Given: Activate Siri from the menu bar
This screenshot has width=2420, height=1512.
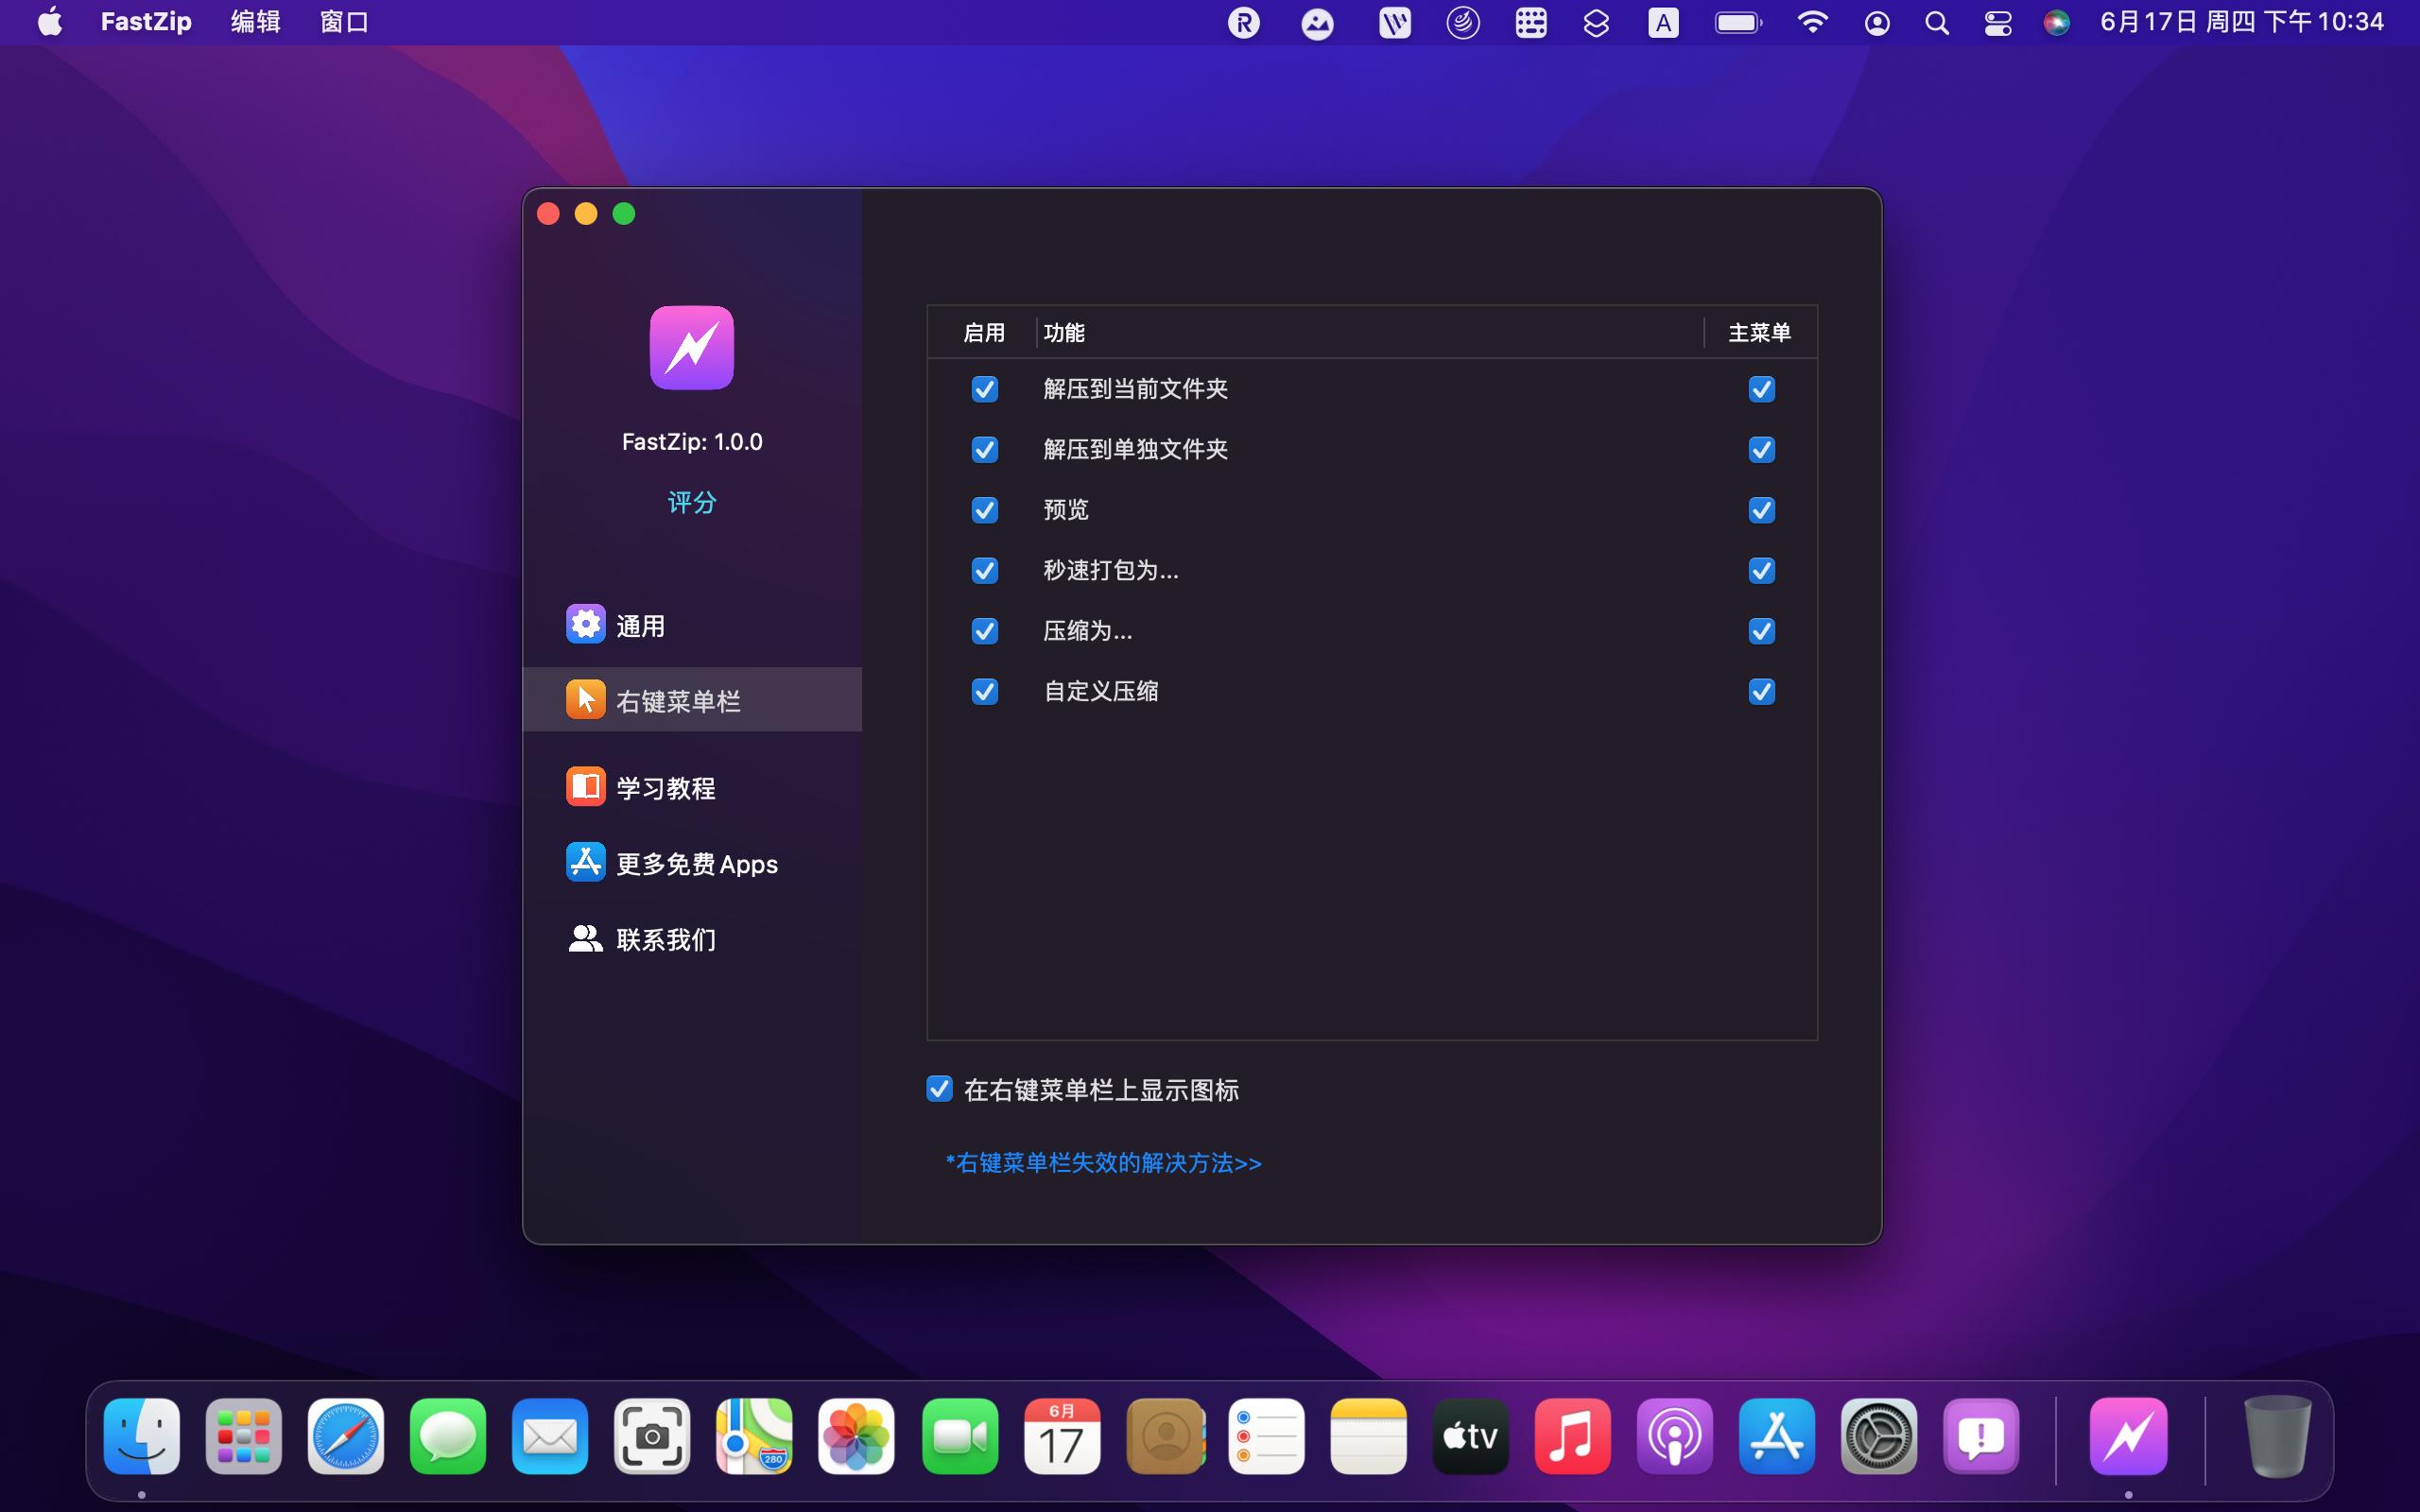Looking at the screenshot, I should 2059,22.
